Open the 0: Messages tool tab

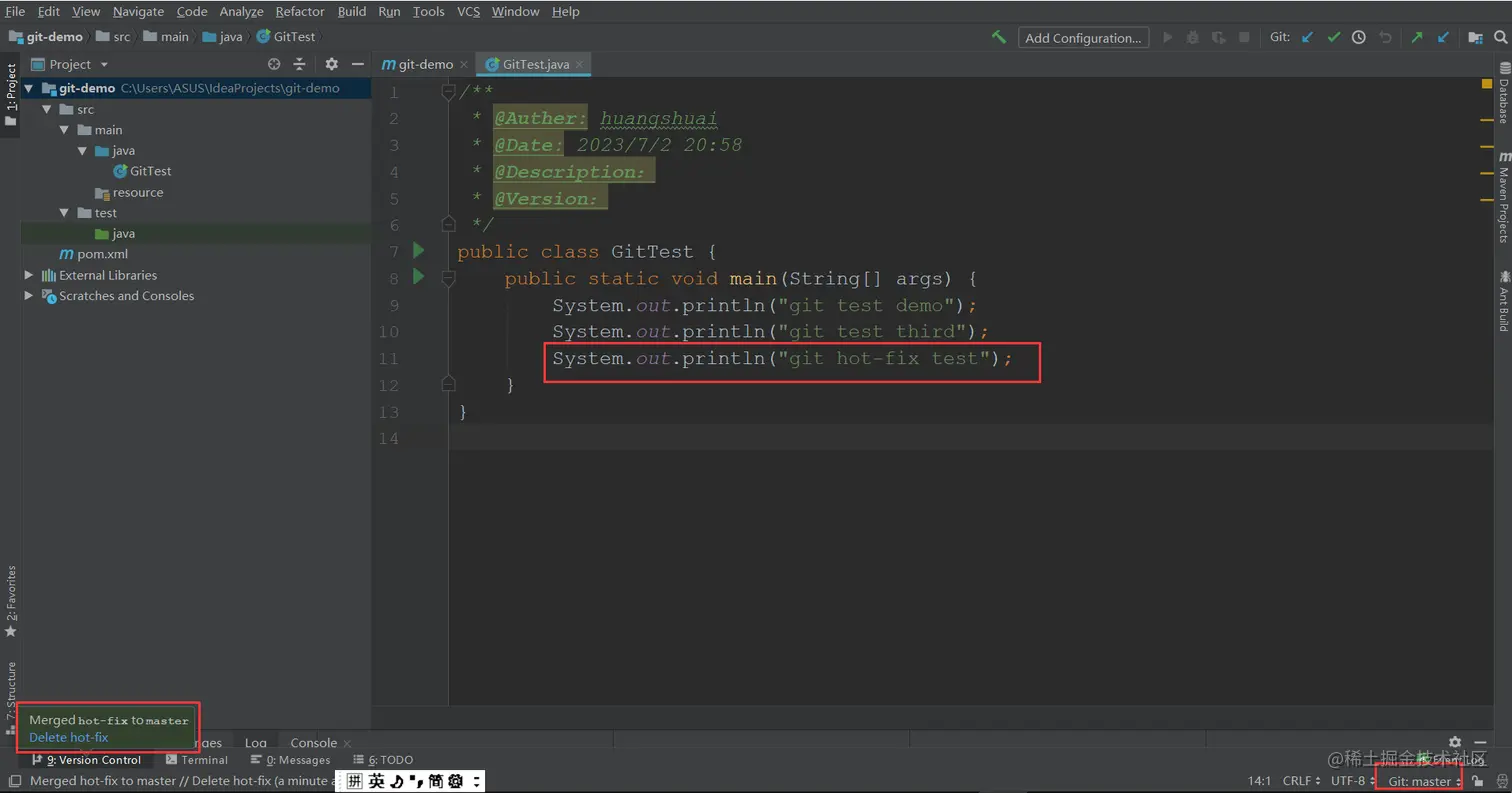[291, 760]
